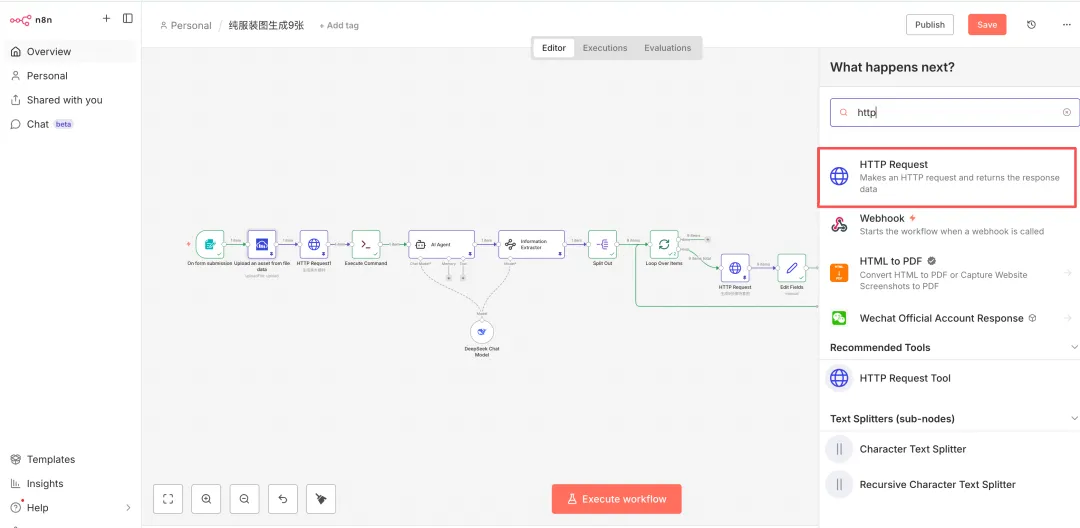Open the three-dot workflow menu
This screenshot has width=1080, height=528.
[x=1066, y=25]
